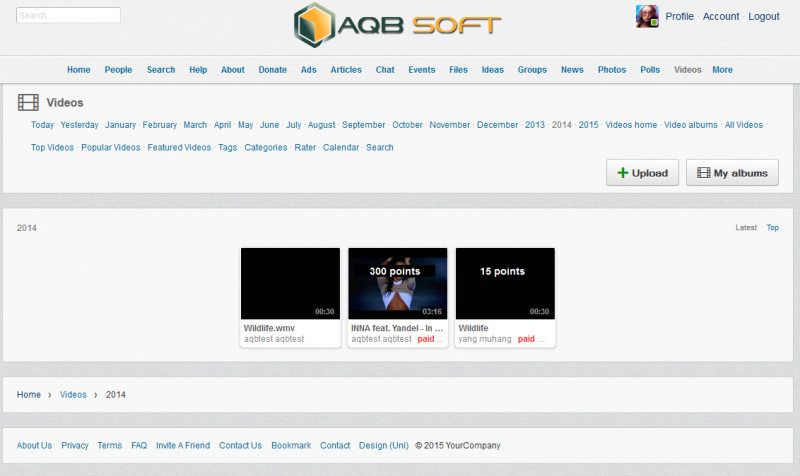Open Featured Videos link
The image size is (800, 476).
coord(179,147)
